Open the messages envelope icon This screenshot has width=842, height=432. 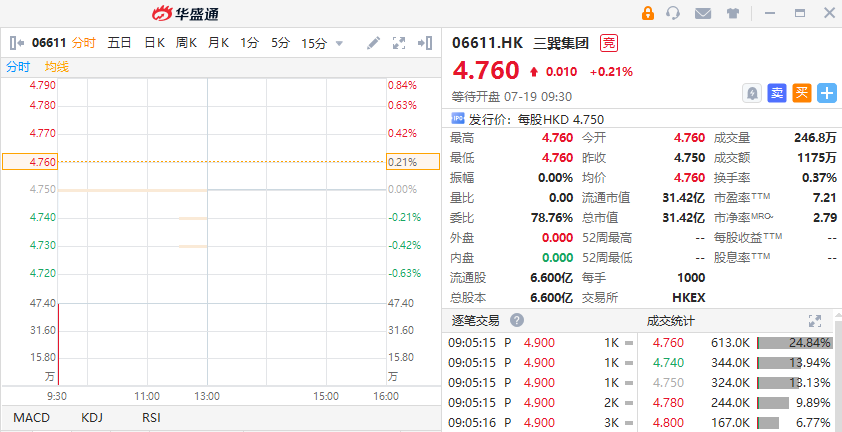click(703, 13)
